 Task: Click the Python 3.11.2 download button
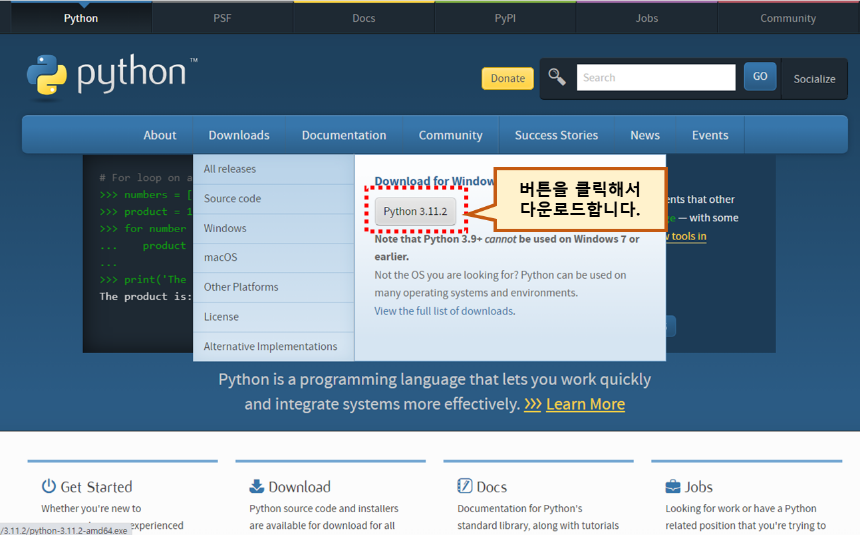pyautogui.click(x=415, y=211)
